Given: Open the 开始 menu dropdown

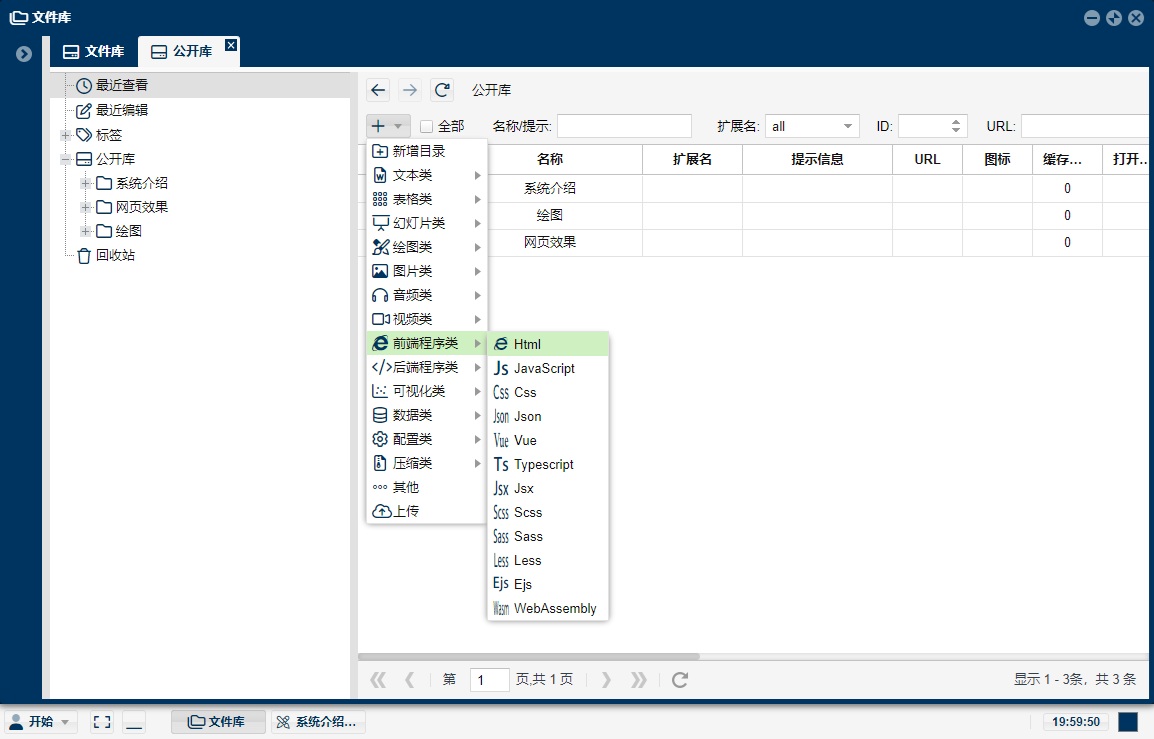Looking at the screenshot, I should click(x=36, y=721).
